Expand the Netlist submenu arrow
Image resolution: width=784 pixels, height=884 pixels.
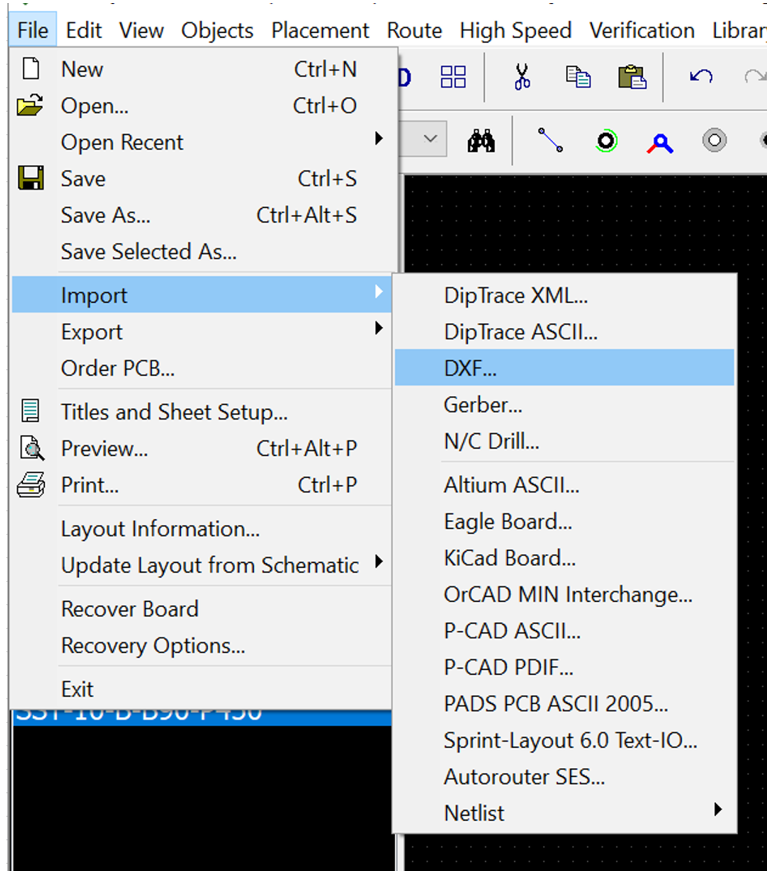(x=717, y=810)
